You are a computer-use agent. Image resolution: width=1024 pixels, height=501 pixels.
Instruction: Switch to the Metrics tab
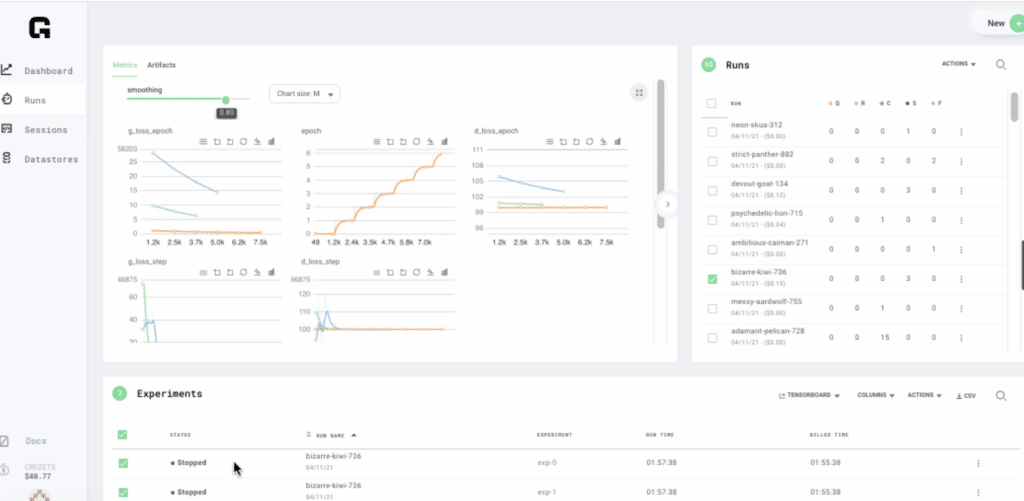[125, 65]
